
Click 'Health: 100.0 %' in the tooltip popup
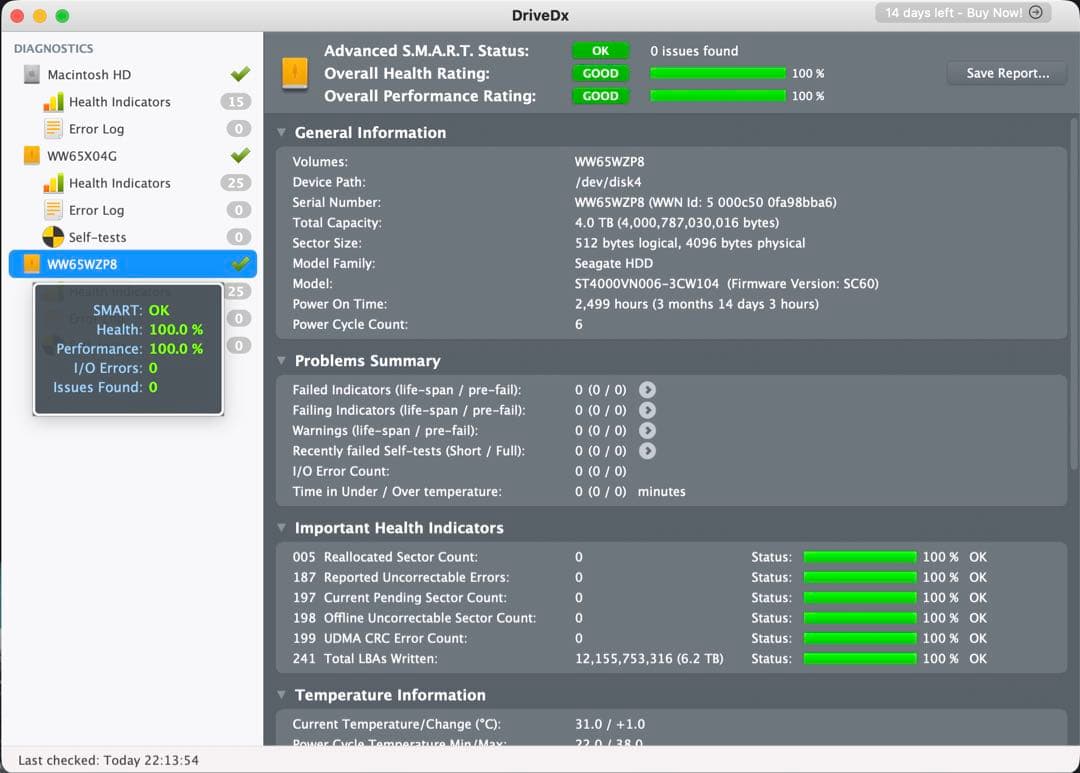(149, 329)
